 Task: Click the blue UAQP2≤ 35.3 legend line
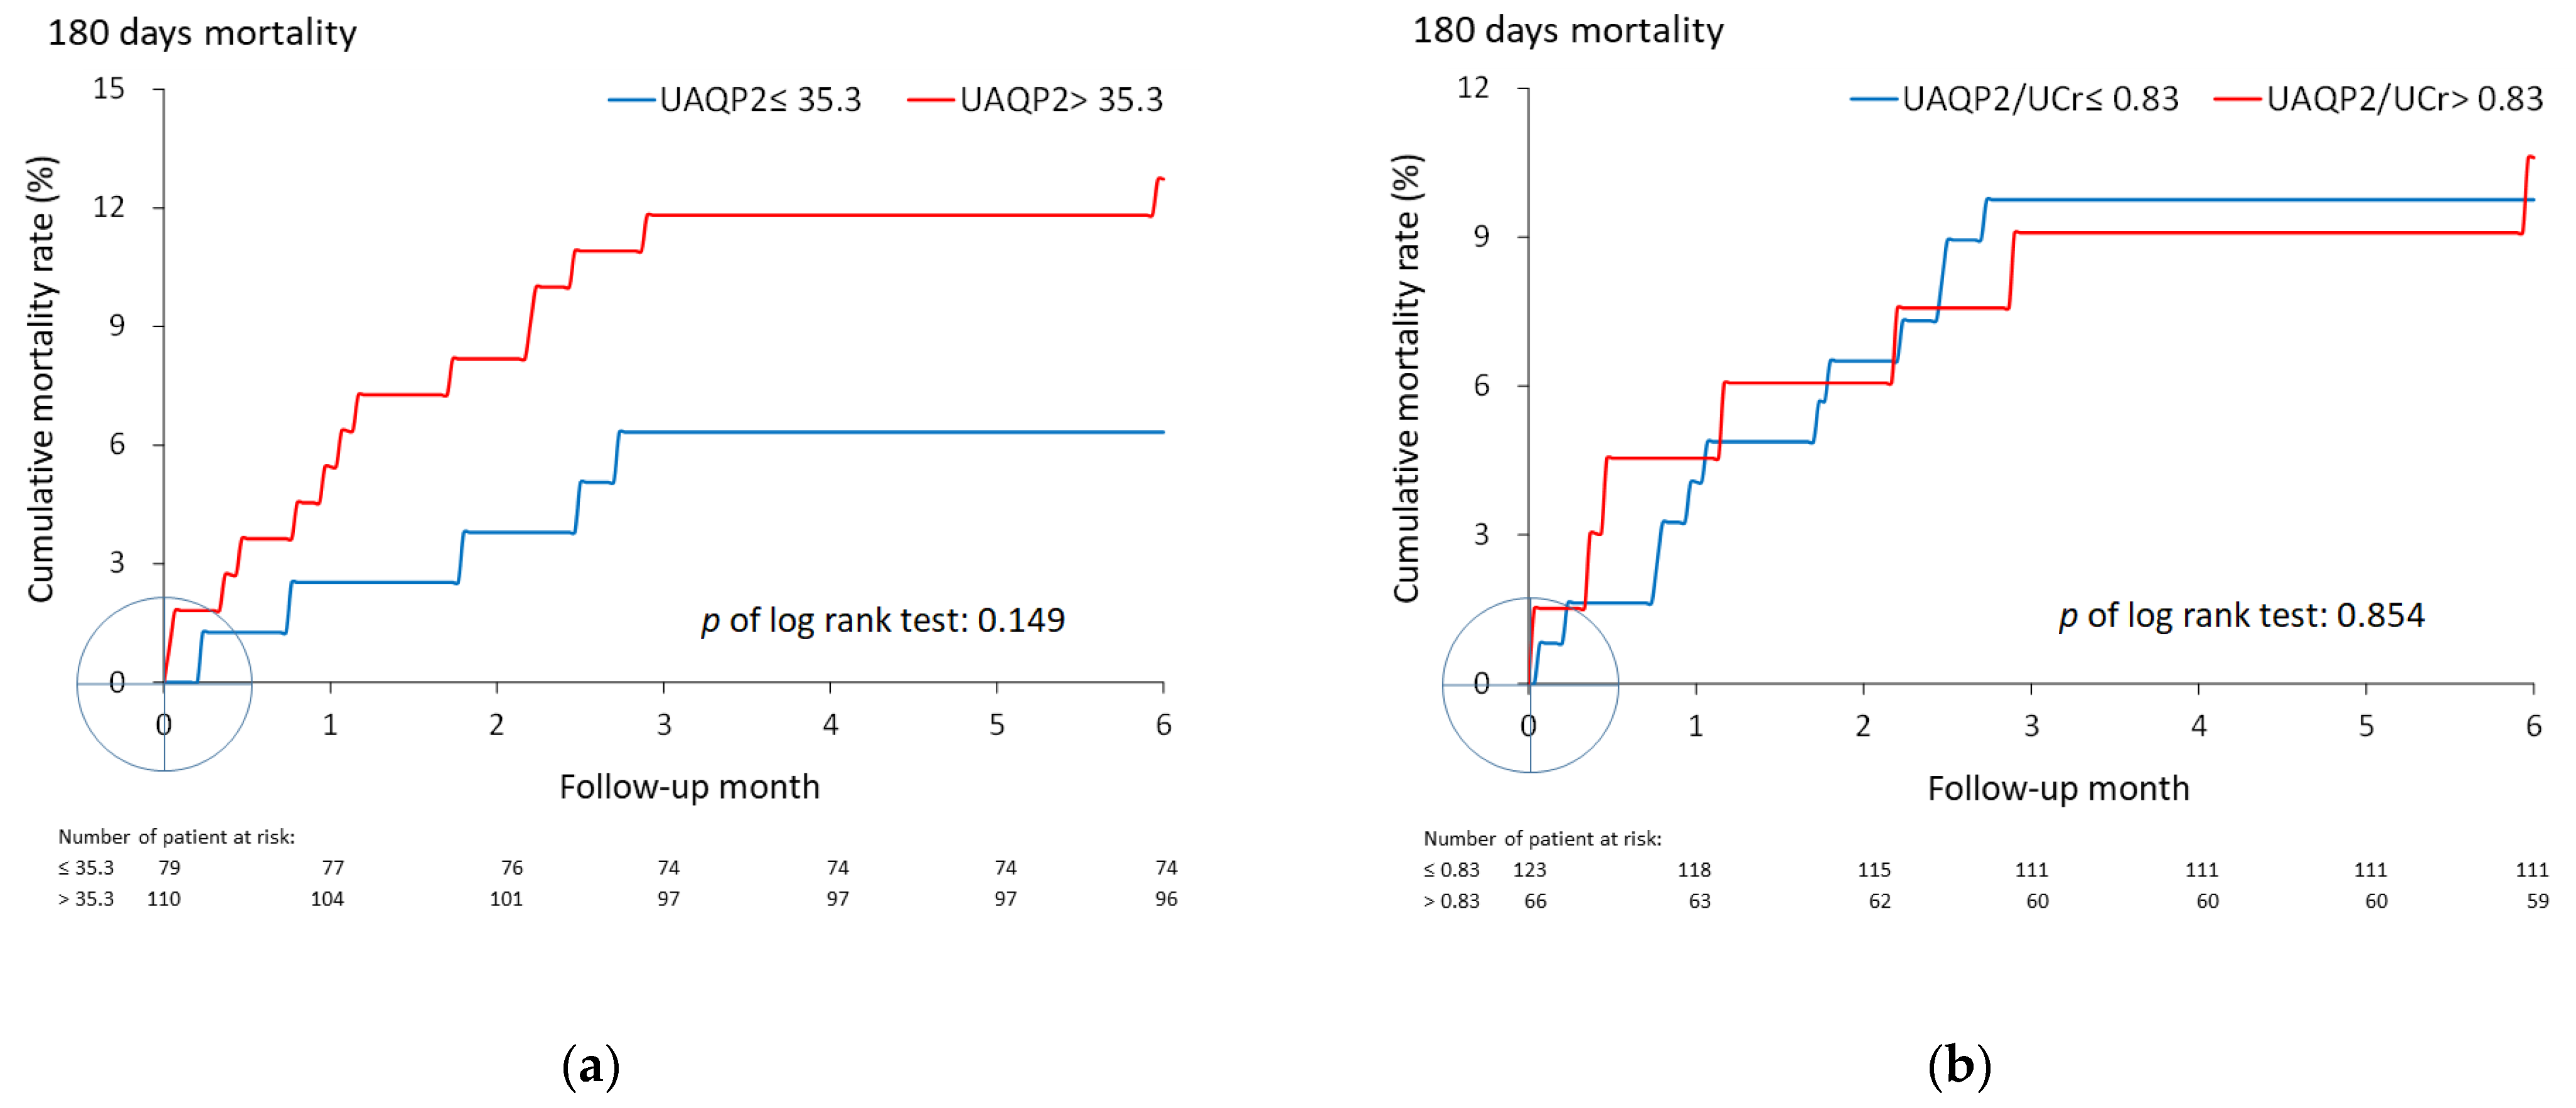pyautogui.click(x=631, y=100)
